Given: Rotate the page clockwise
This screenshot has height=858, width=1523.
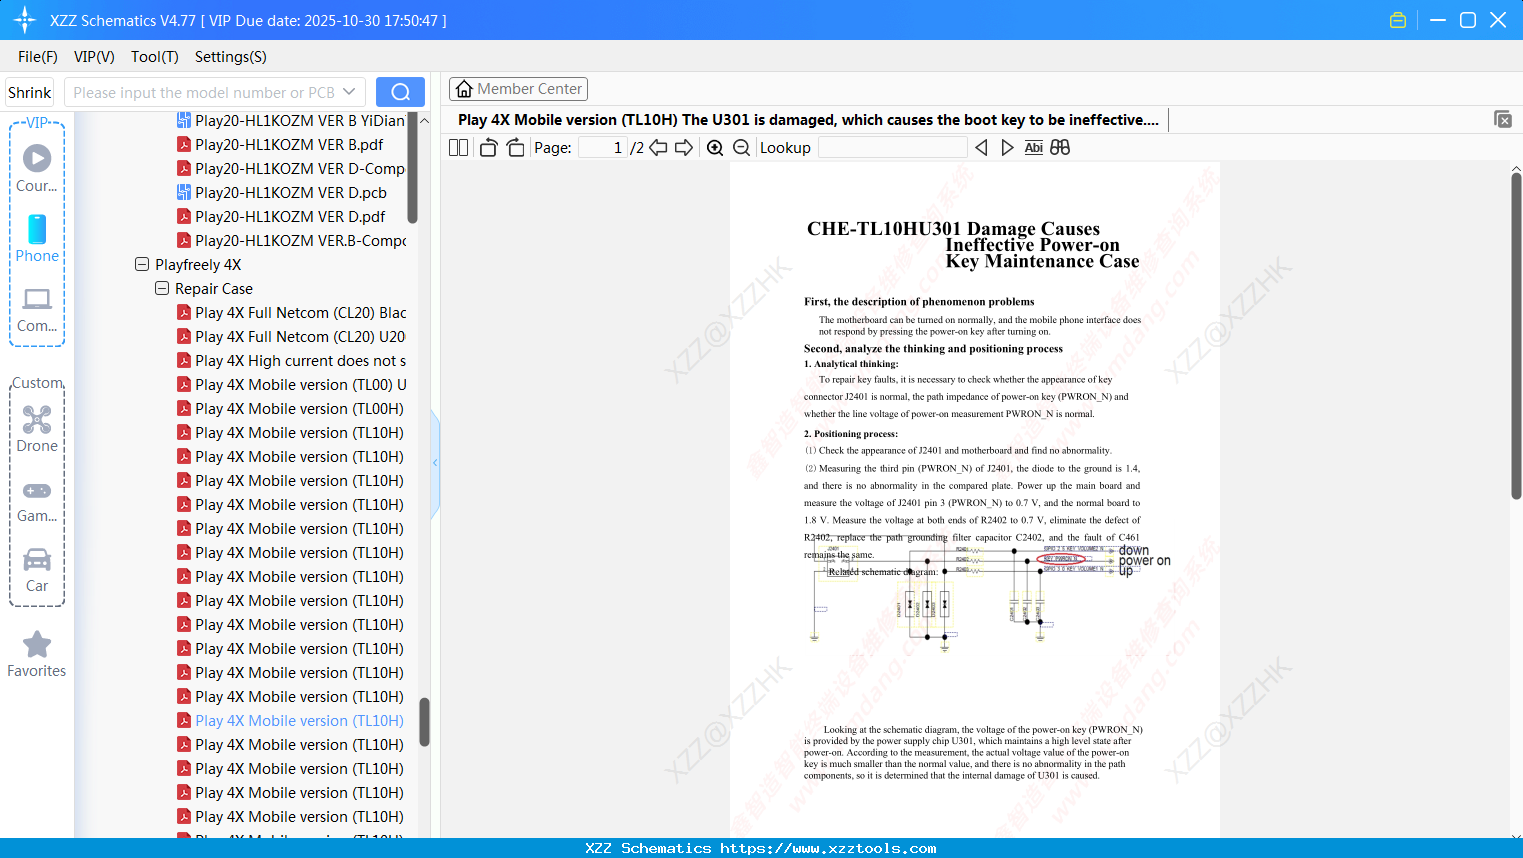Looking at the screenshot, I should 515,147.
